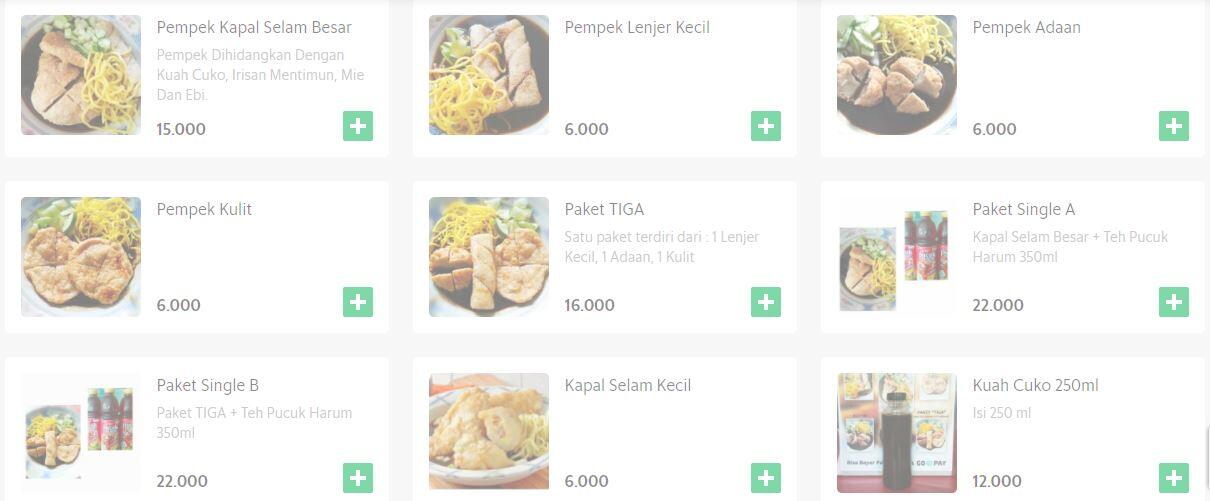Tap plus icon for Kapal Selam Kecil

coord(766,478)
